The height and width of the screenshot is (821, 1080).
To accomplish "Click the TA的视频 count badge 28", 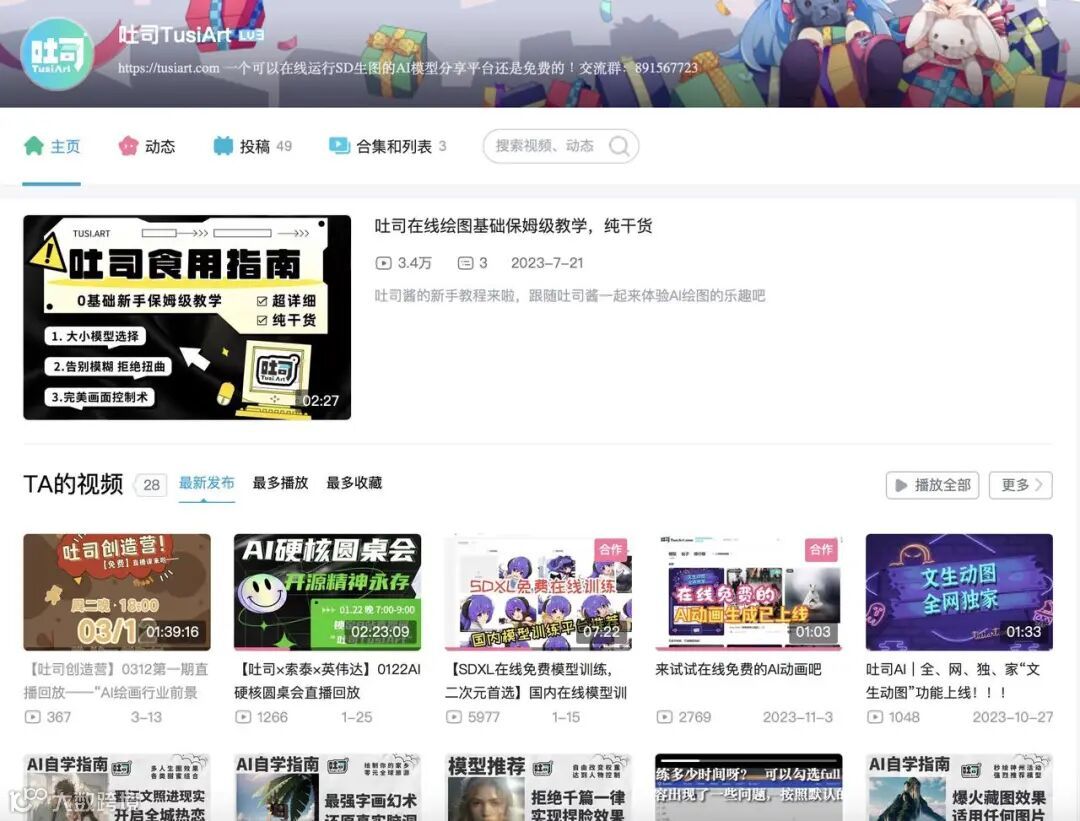I will pos(152,485).
